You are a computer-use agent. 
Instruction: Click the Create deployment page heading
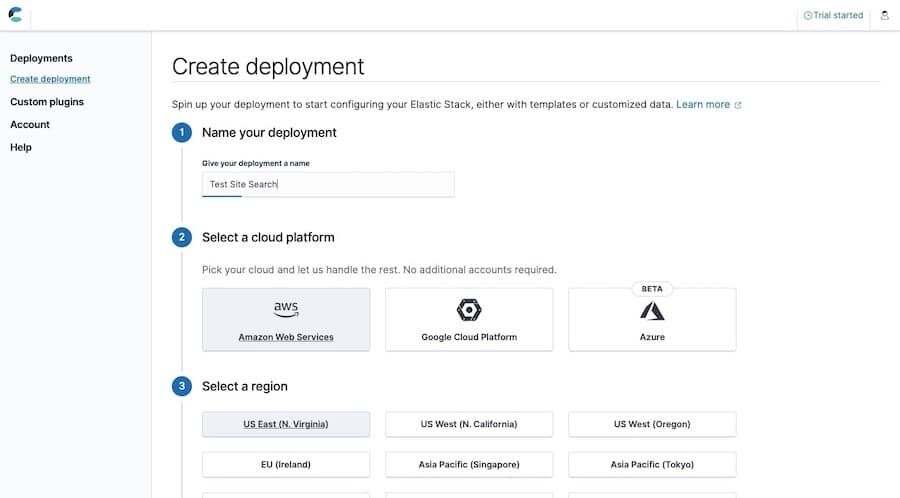click(268, 67)
